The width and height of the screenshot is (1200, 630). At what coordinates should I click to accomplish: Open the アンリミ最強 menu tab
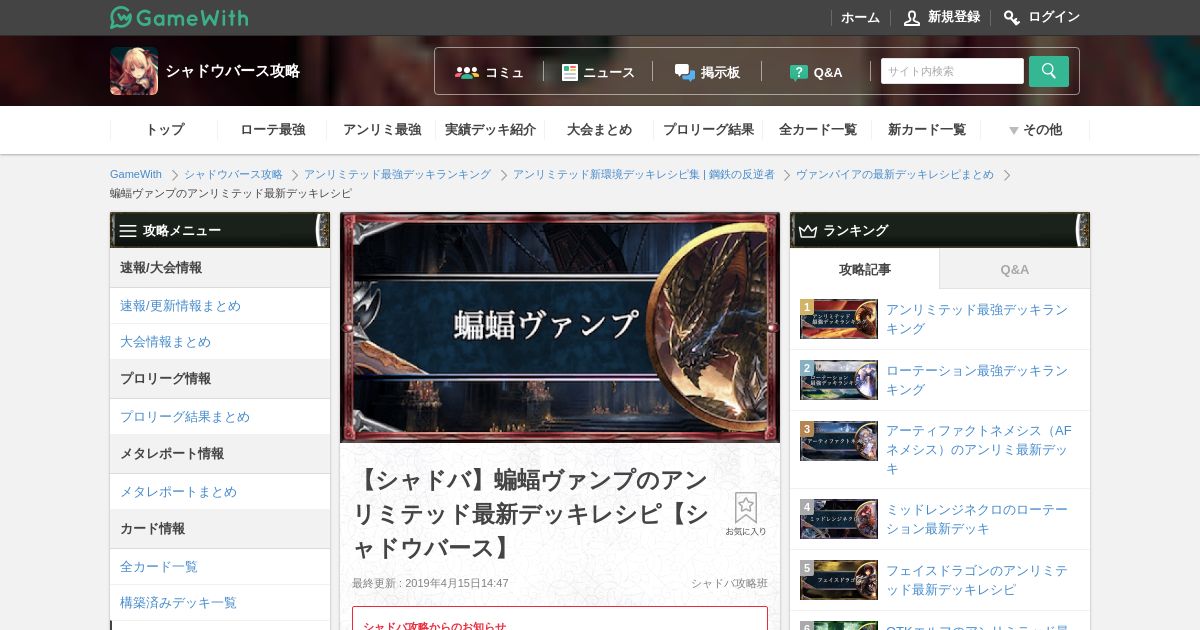(x=381, y=130)
